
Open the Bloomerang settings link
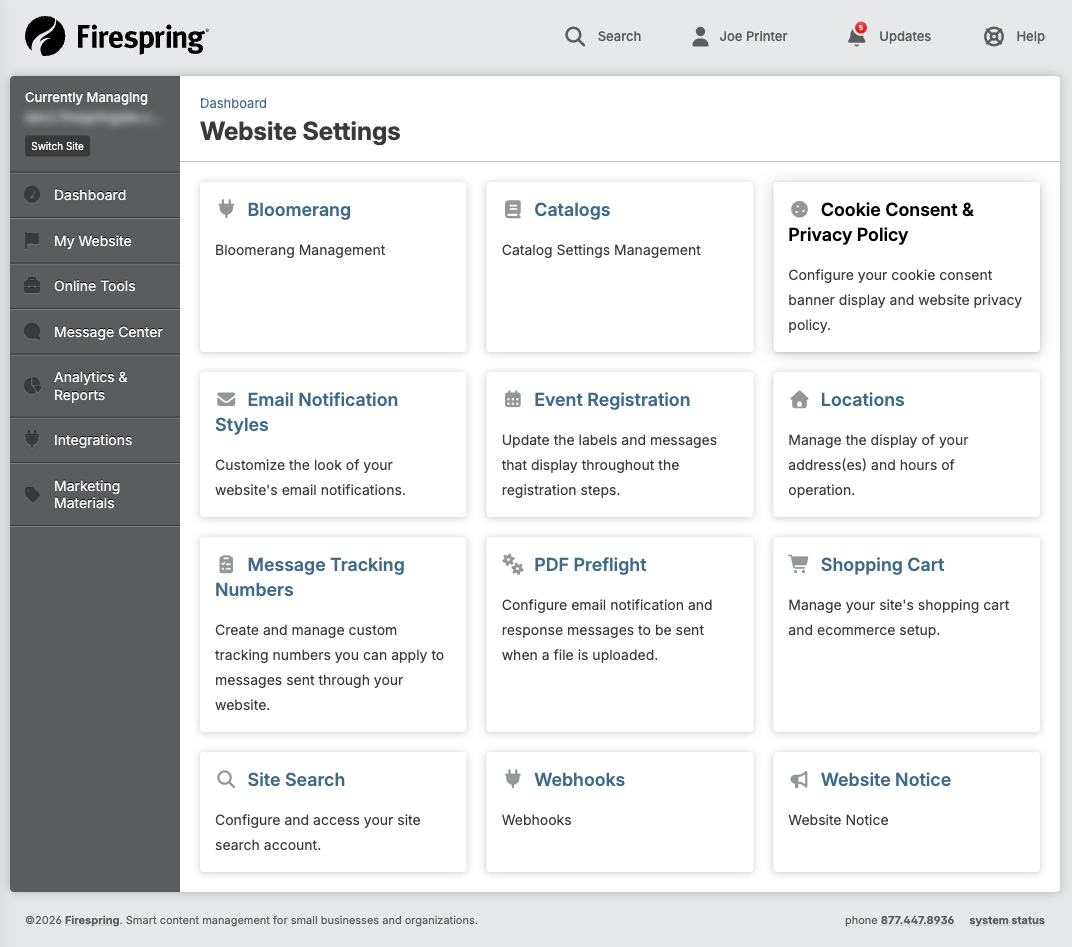coord(299,209)
